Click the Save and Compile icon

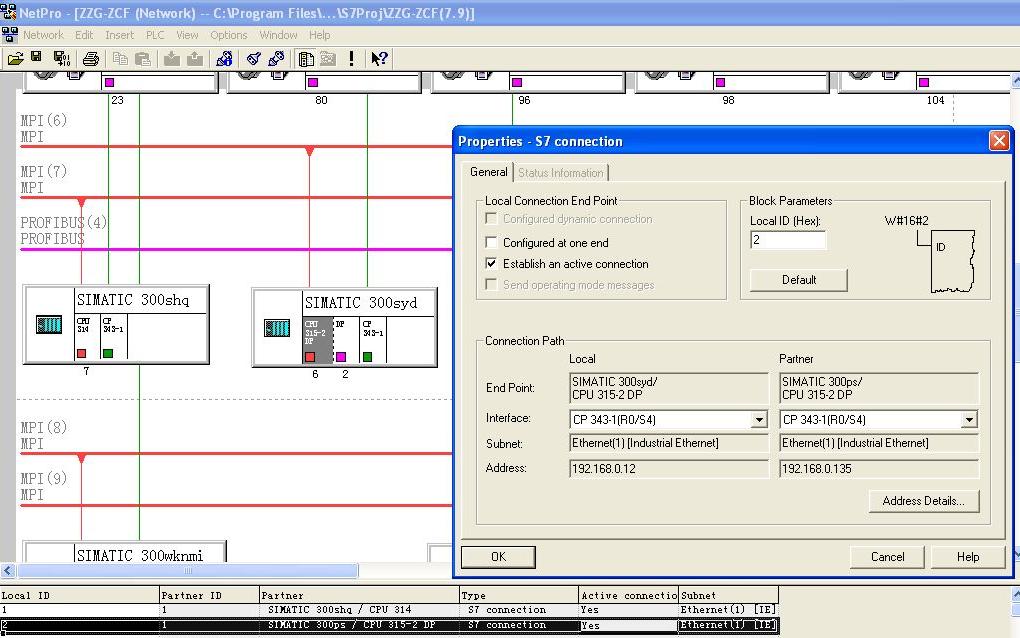pos(62,59)
